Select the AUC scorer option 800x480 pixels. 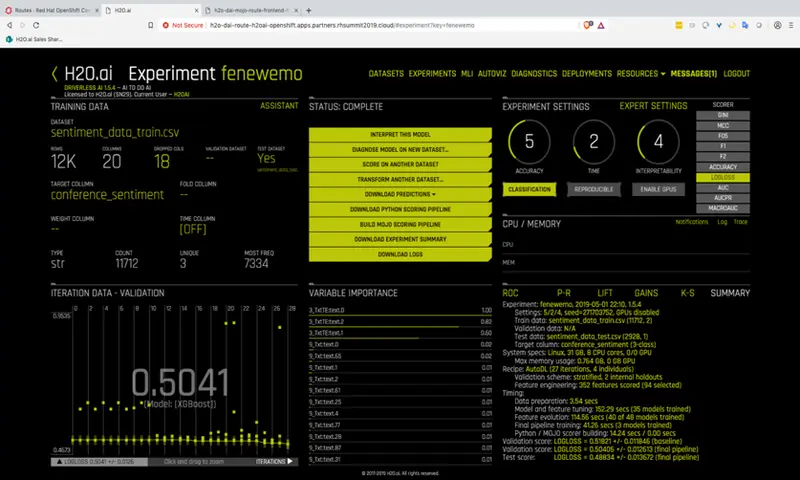tap(723, 188)
